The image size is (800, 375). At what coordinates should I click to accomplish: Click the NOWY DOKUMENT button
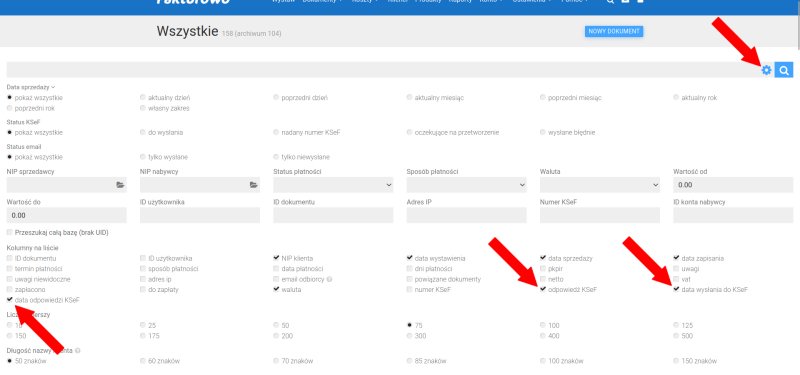(x=614, y=32)
